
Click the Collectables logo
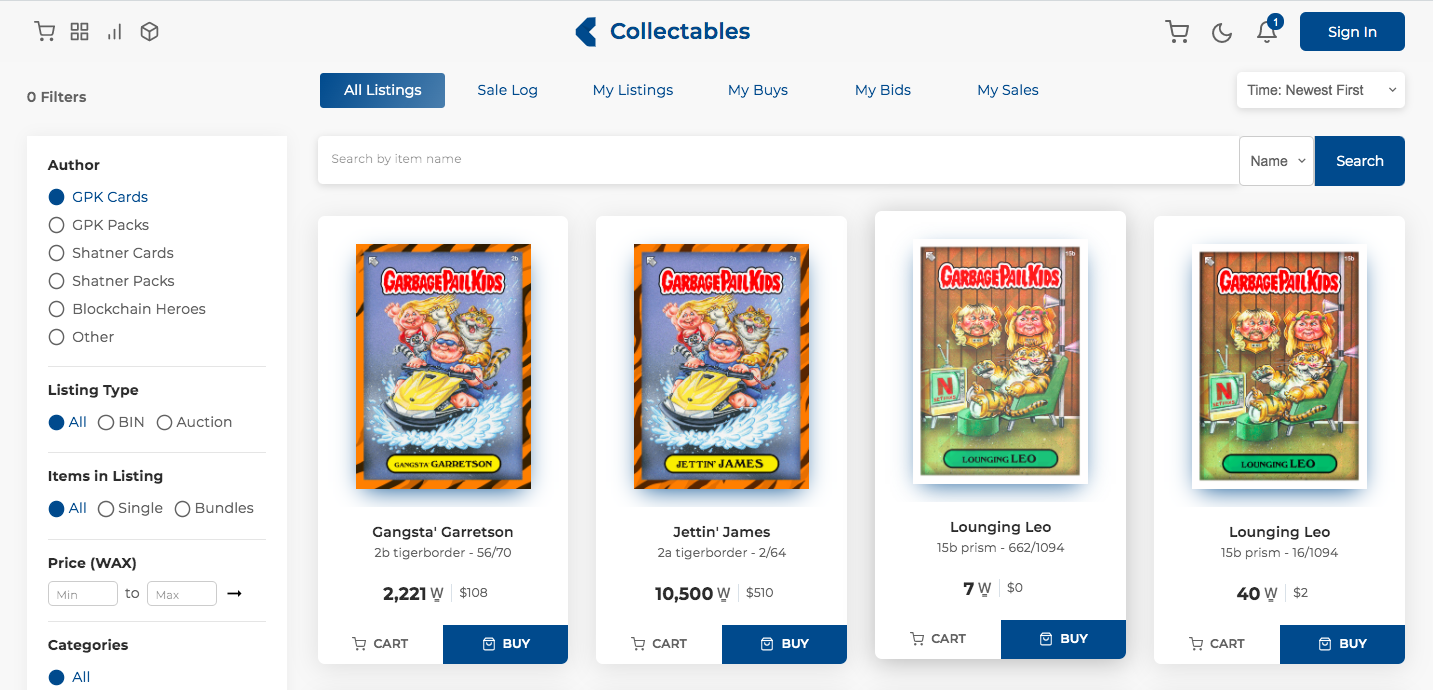pyautogui.click(x=662, y=32)
